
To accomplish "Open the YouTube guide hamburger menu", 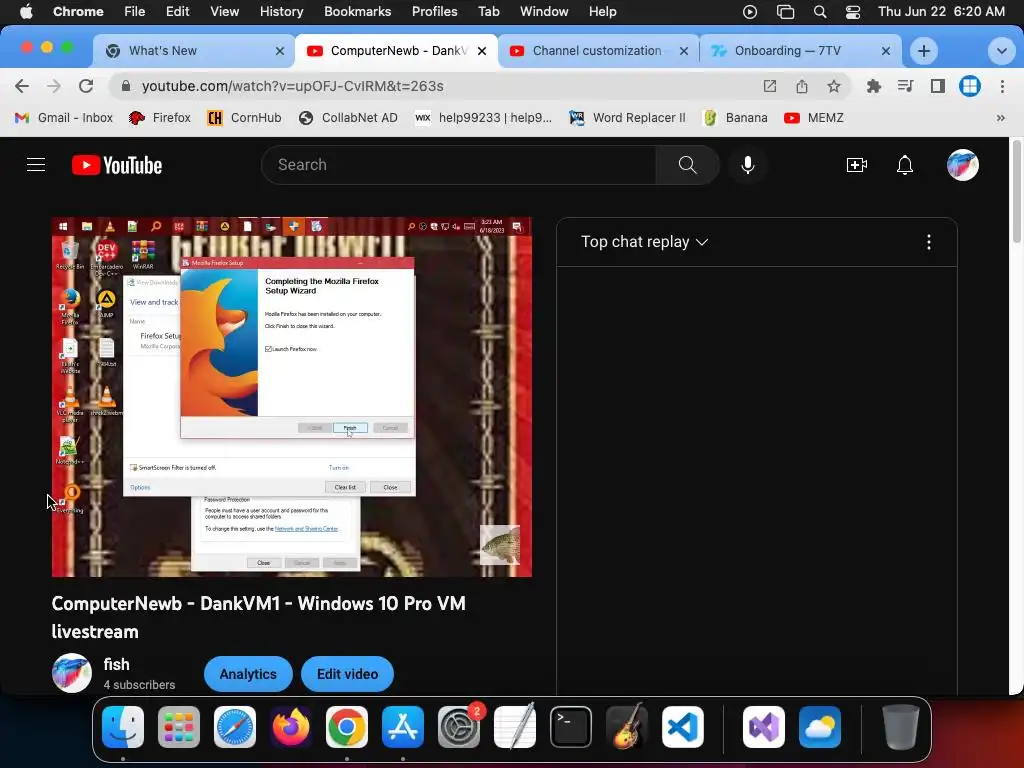I will pos(36,165).
